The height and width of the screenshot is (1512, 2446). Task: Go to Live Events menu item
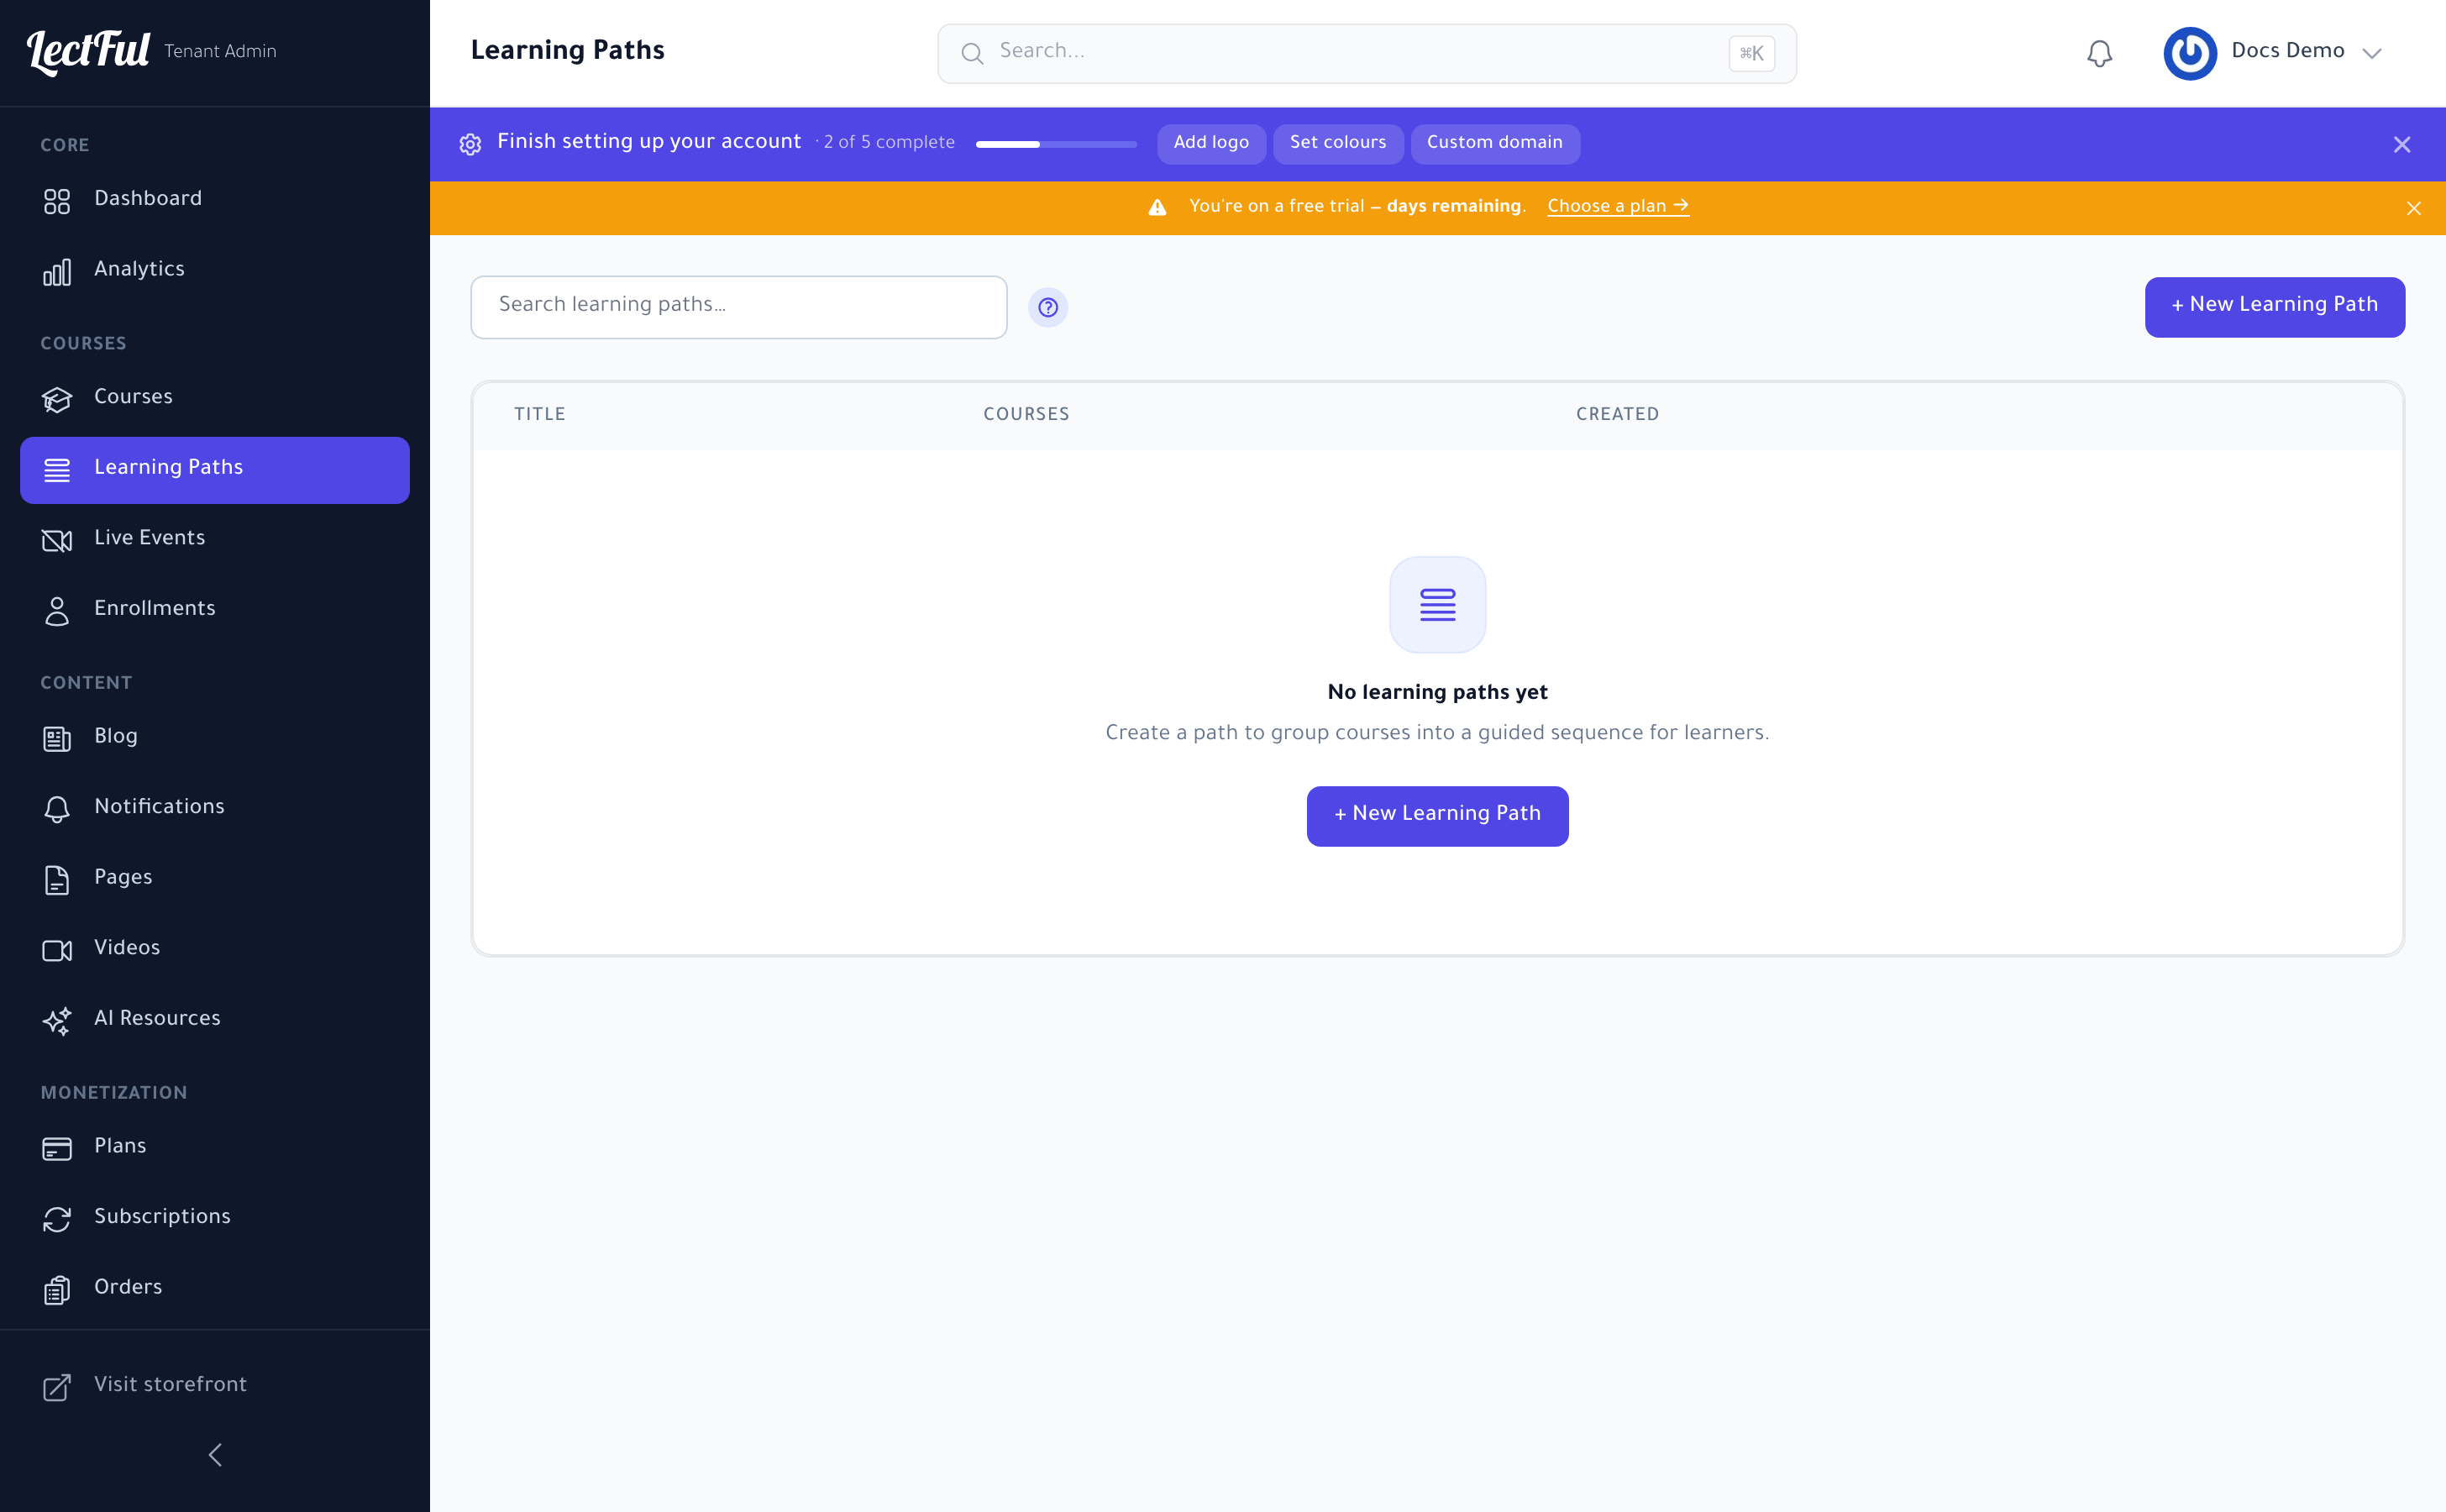pos(215,540)
